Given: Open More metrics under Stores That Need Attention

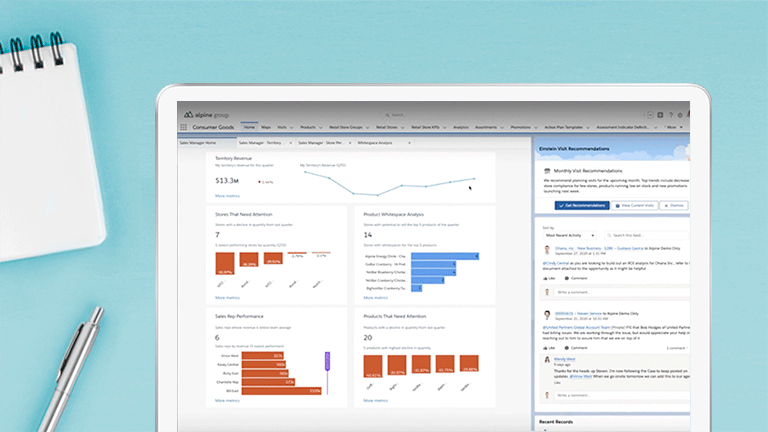Looking at the screenshot, I should click(x=227, y=298).
